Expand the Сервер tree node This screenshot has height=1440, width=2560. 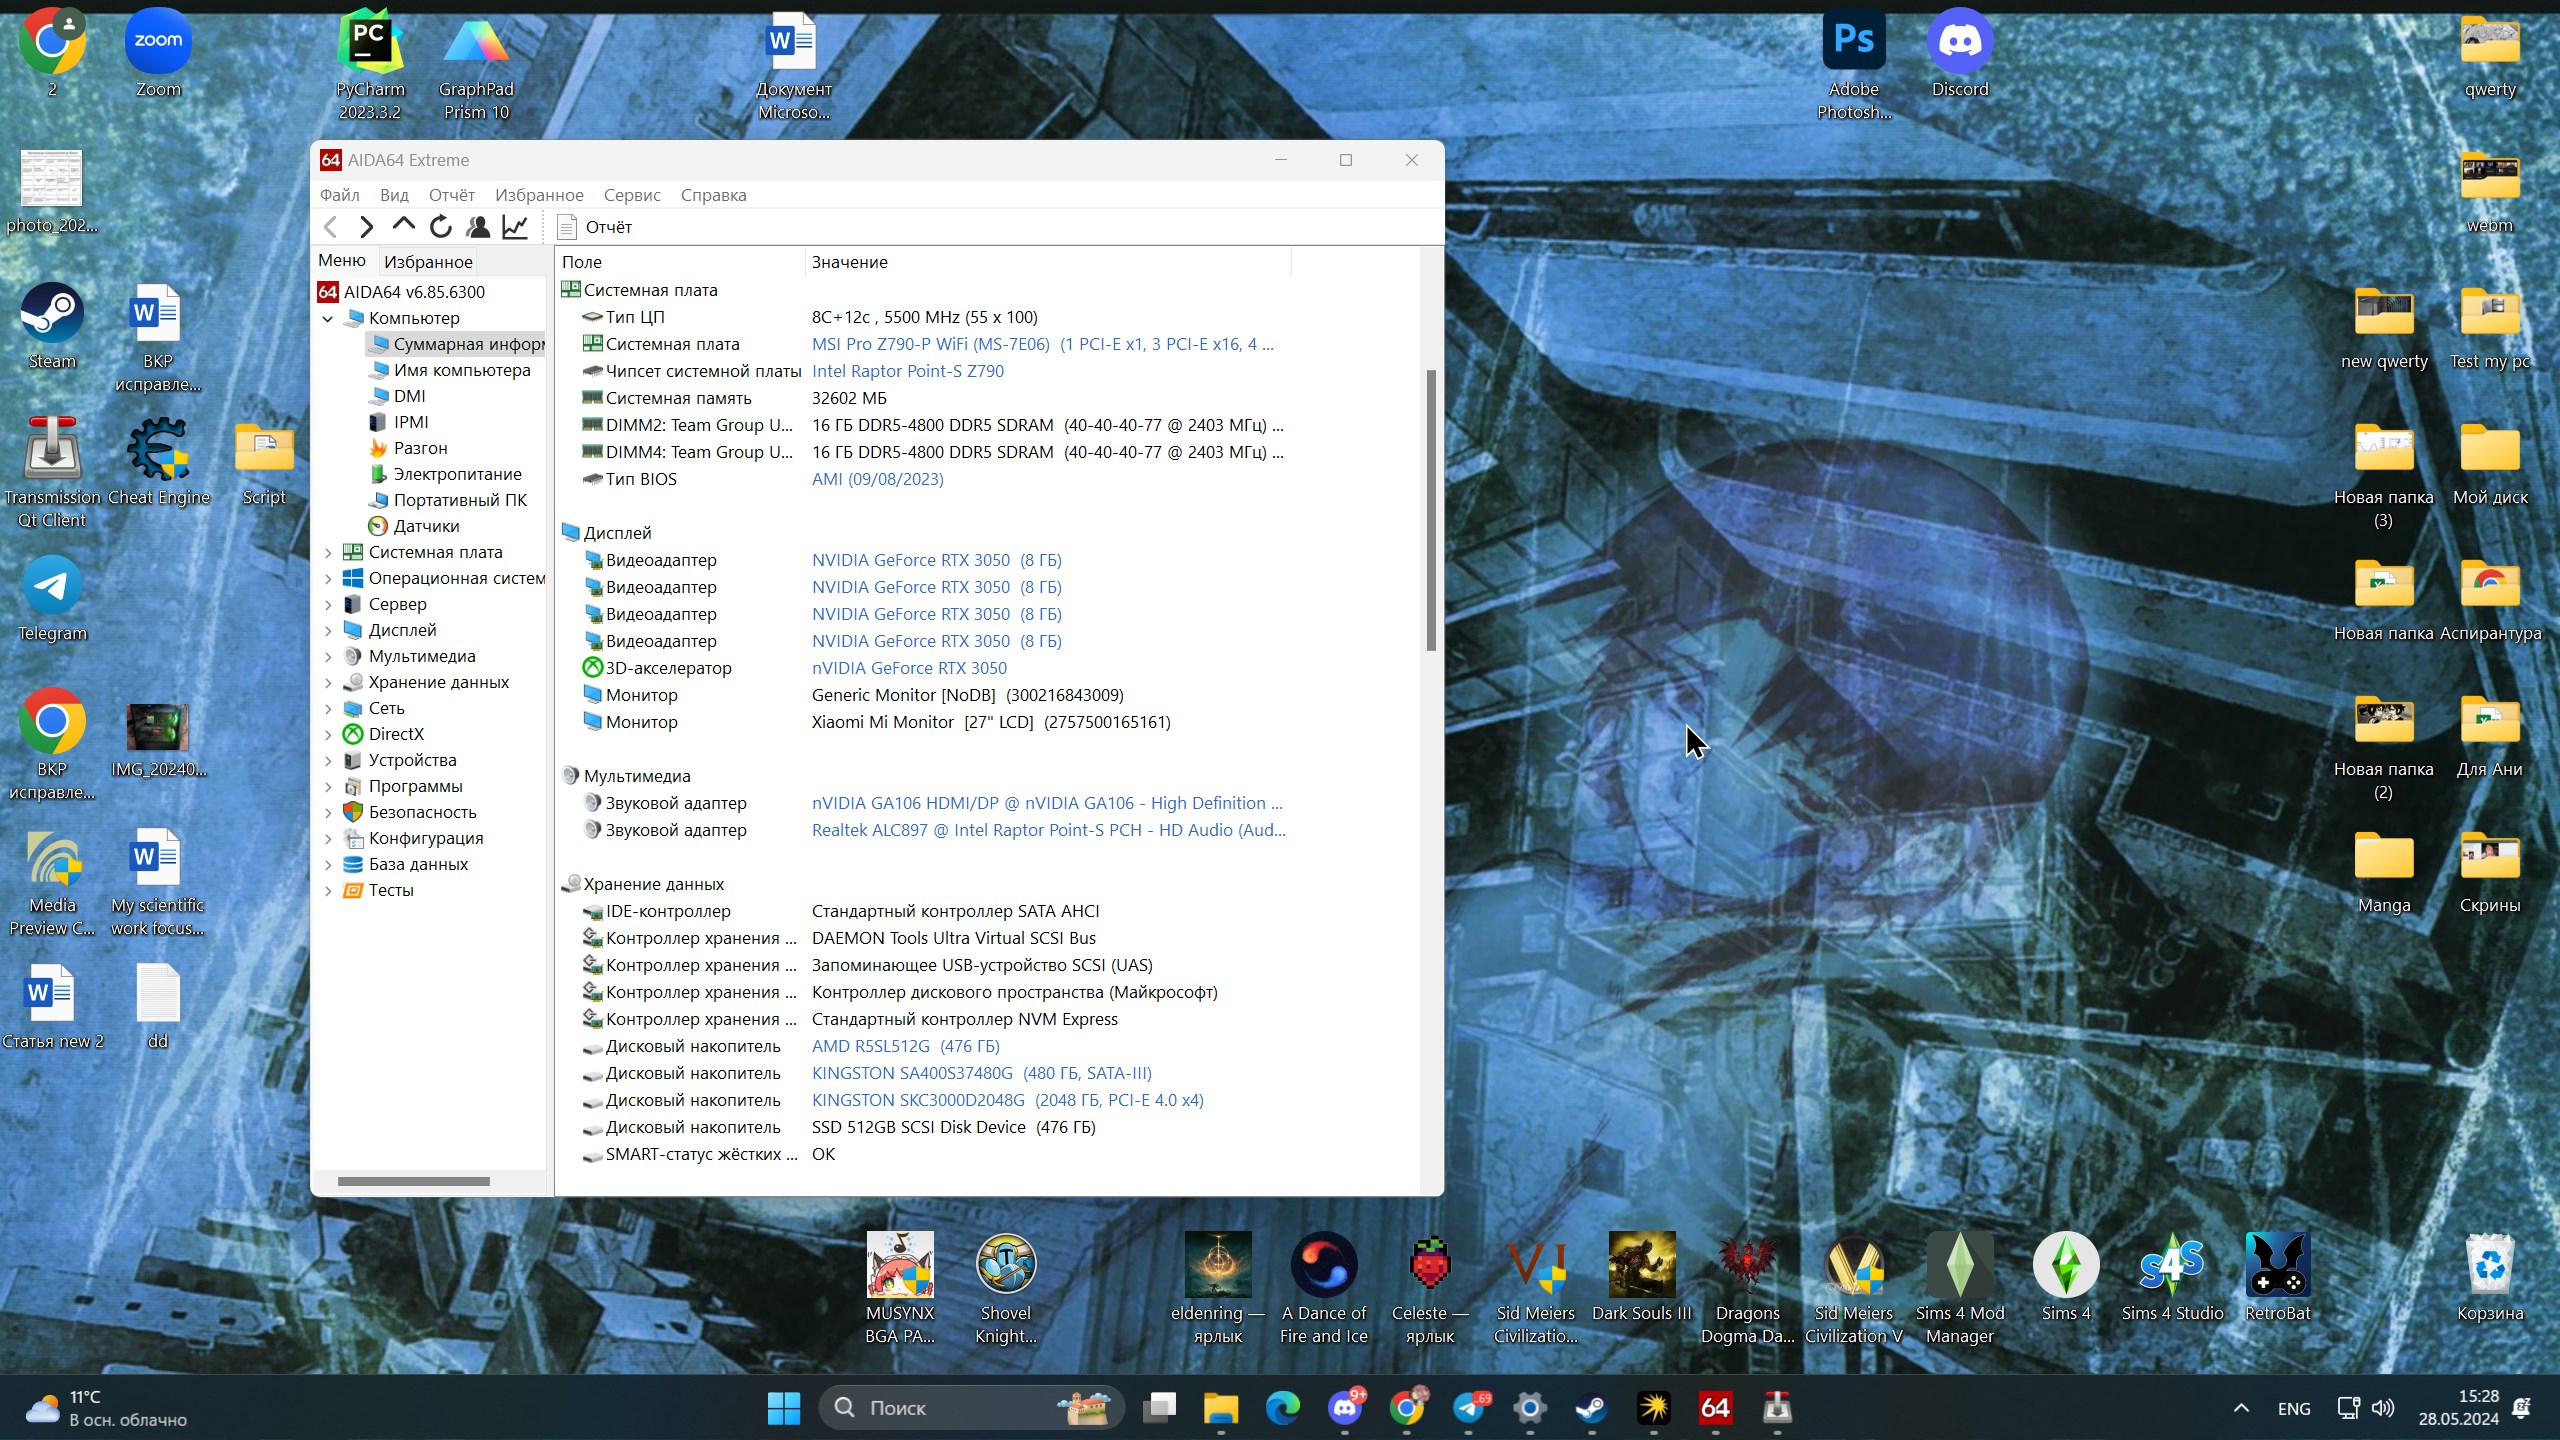pyautogui.click(x=328, y=604)
